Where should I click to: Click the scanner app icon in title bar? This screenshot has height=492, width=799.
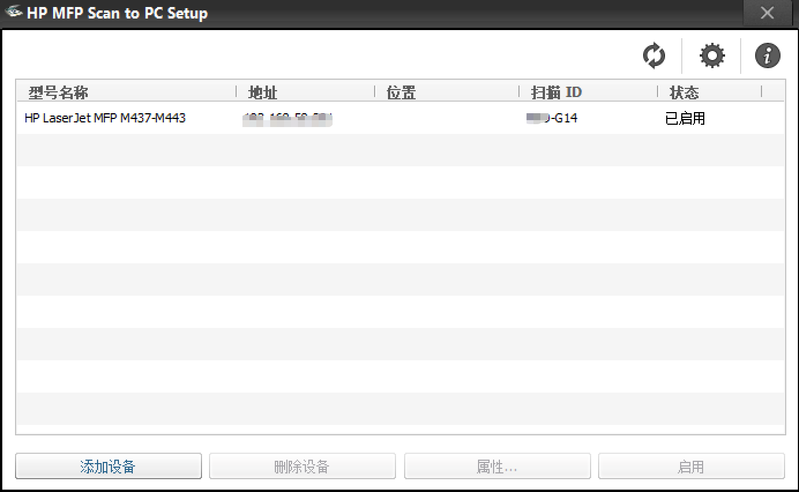pyautogui.click(x=14, y=13)
